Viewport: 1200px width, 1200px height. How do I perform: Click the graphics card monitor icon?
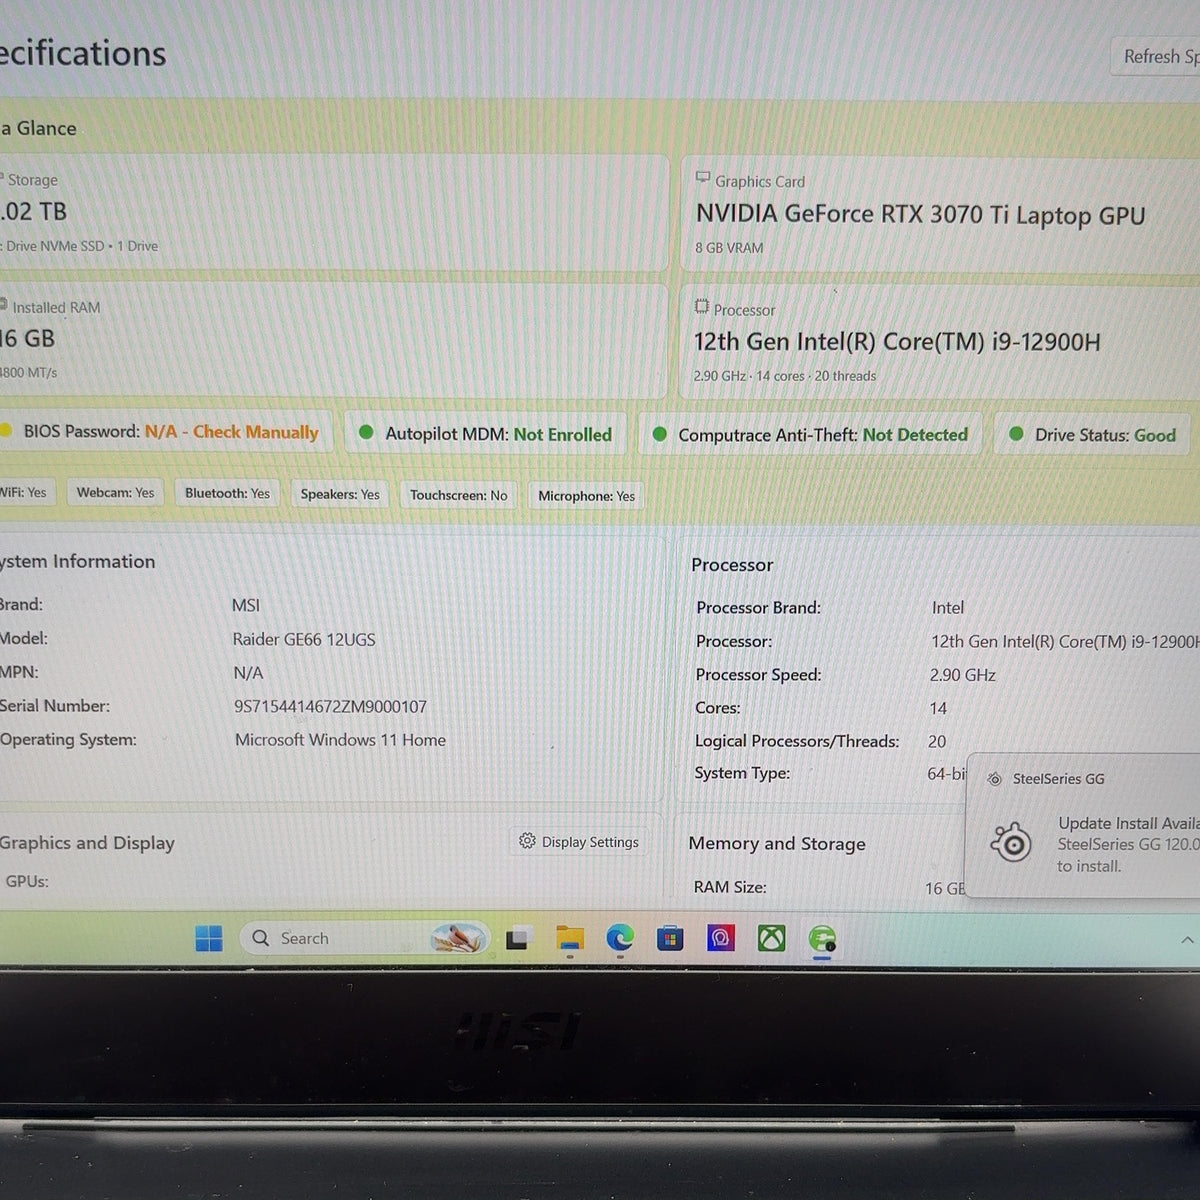(703, 179)
